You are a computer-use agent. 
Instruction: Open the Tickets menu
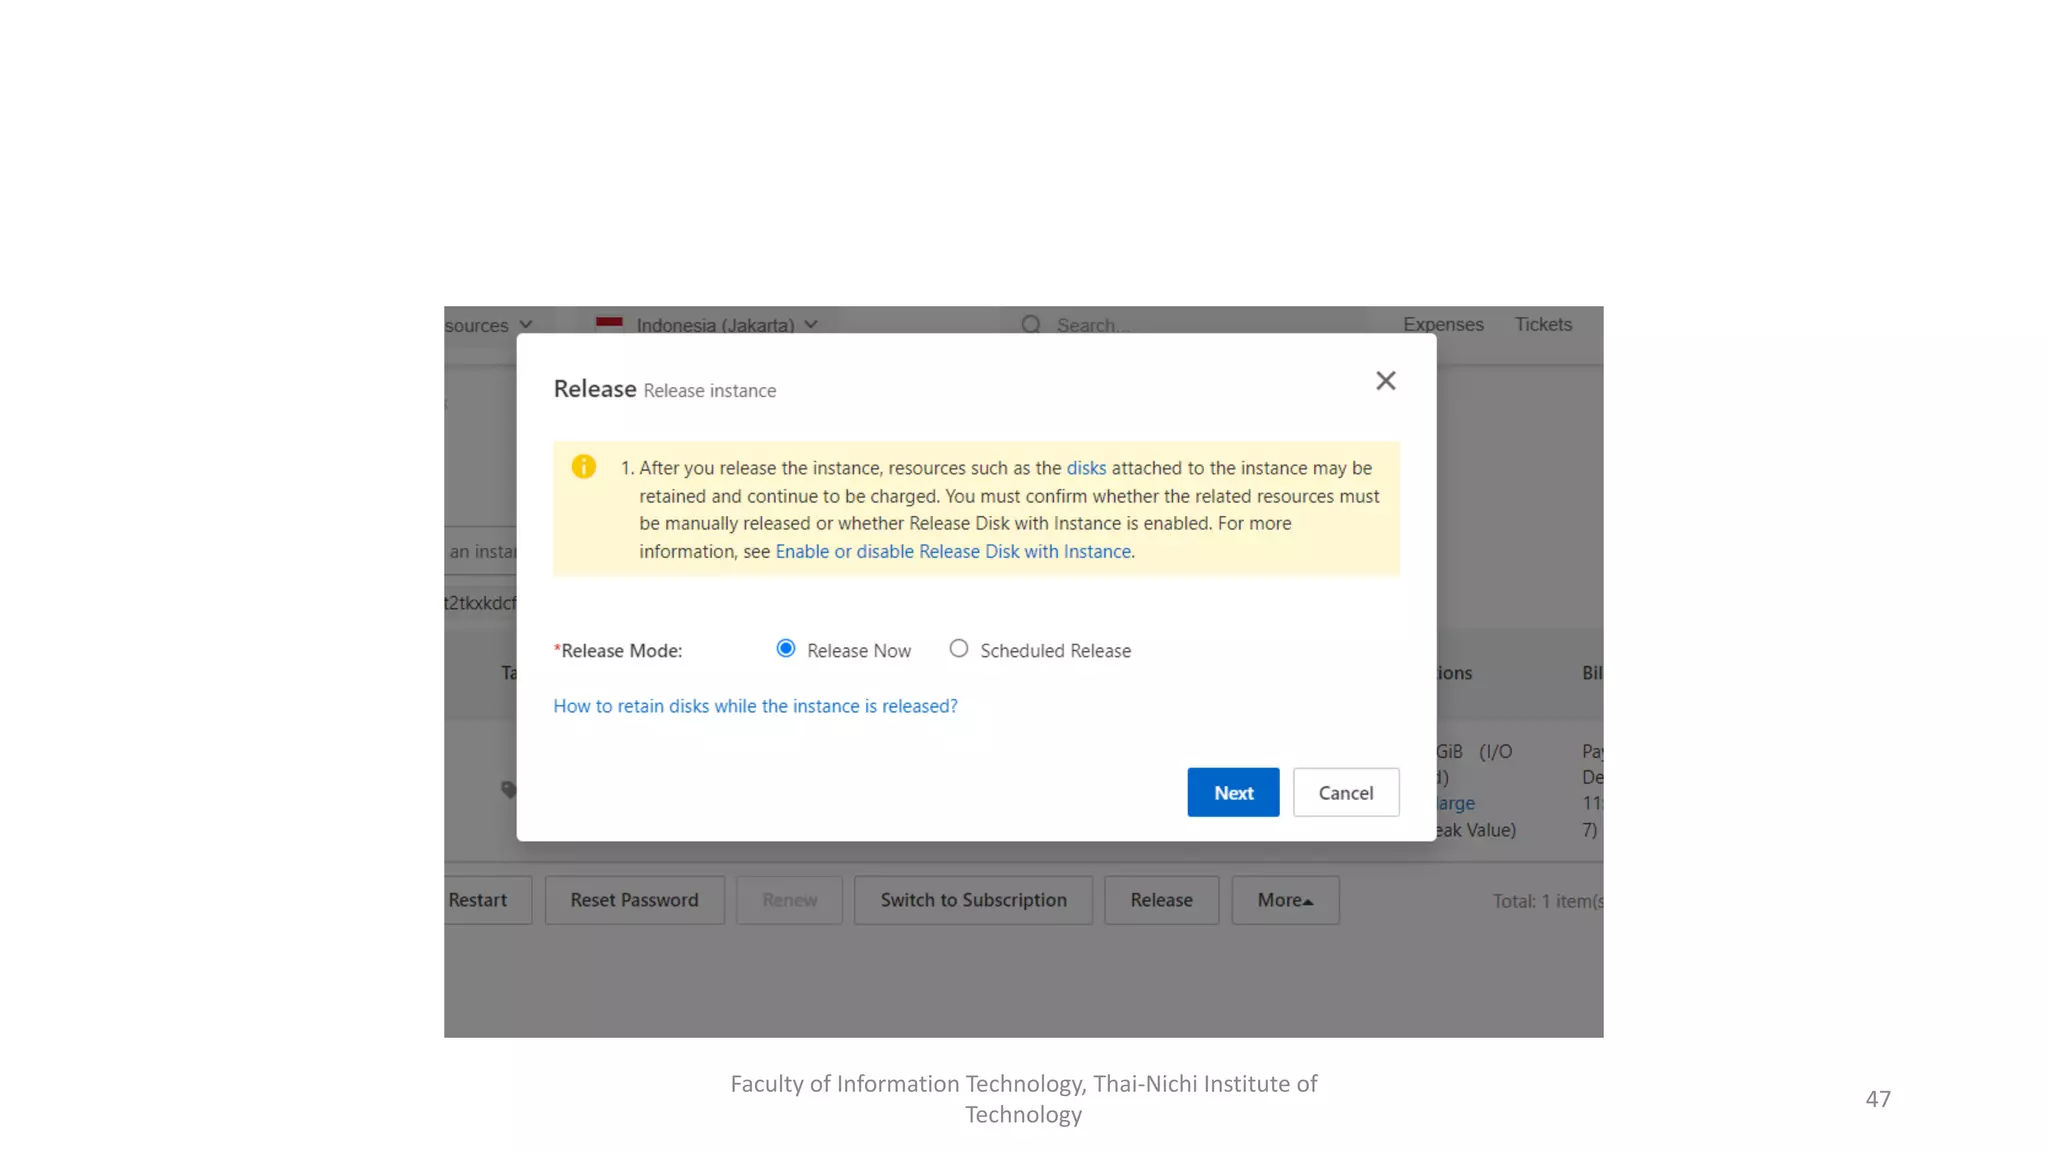1543,324
